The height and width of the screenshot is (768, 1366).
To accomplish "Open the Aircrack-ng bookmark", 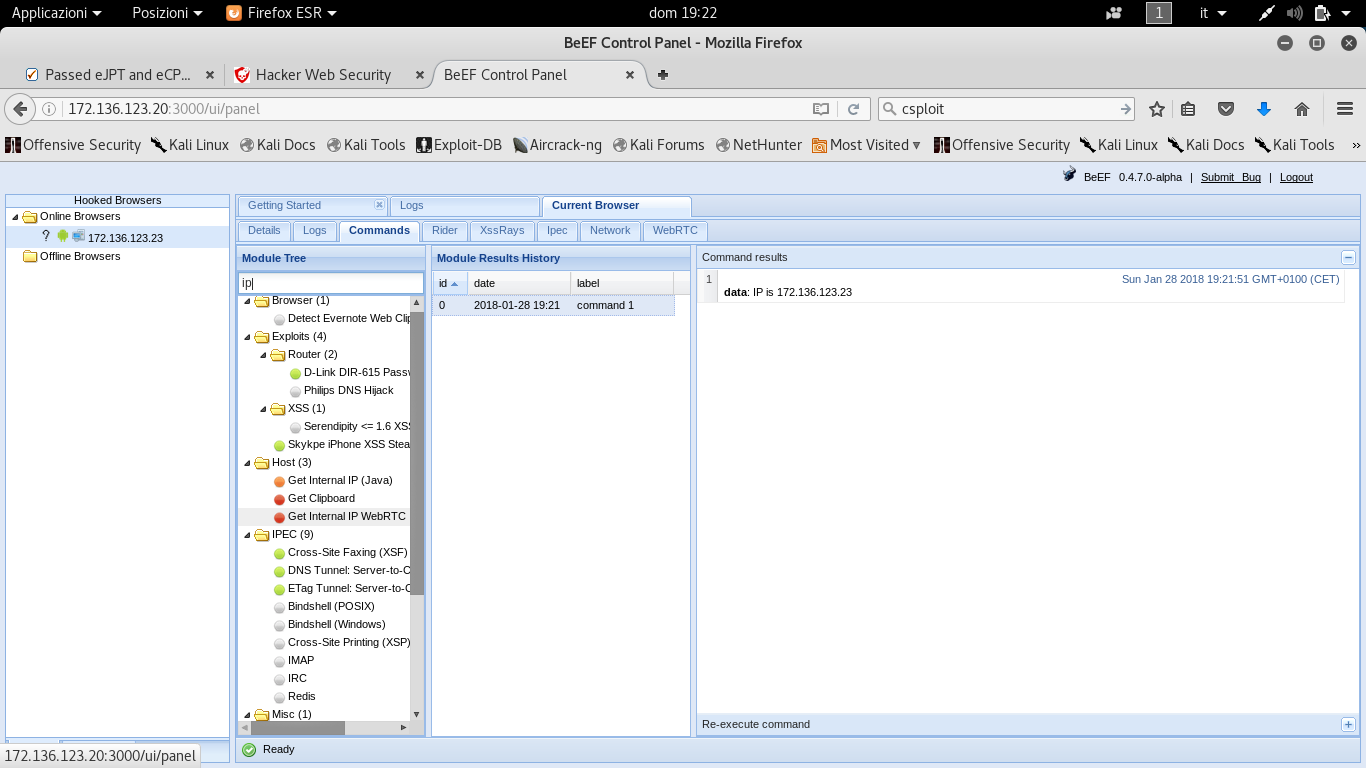I will [557, 145].
